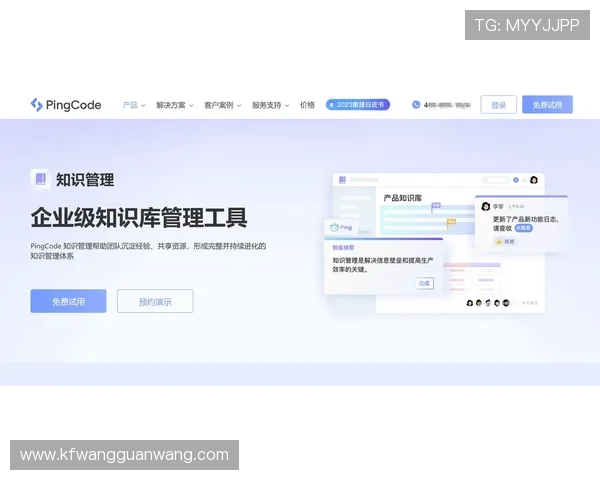The width and height of the screenshot is (600, 480).
Task: Open the 价格 page
Action: [307, 105]
